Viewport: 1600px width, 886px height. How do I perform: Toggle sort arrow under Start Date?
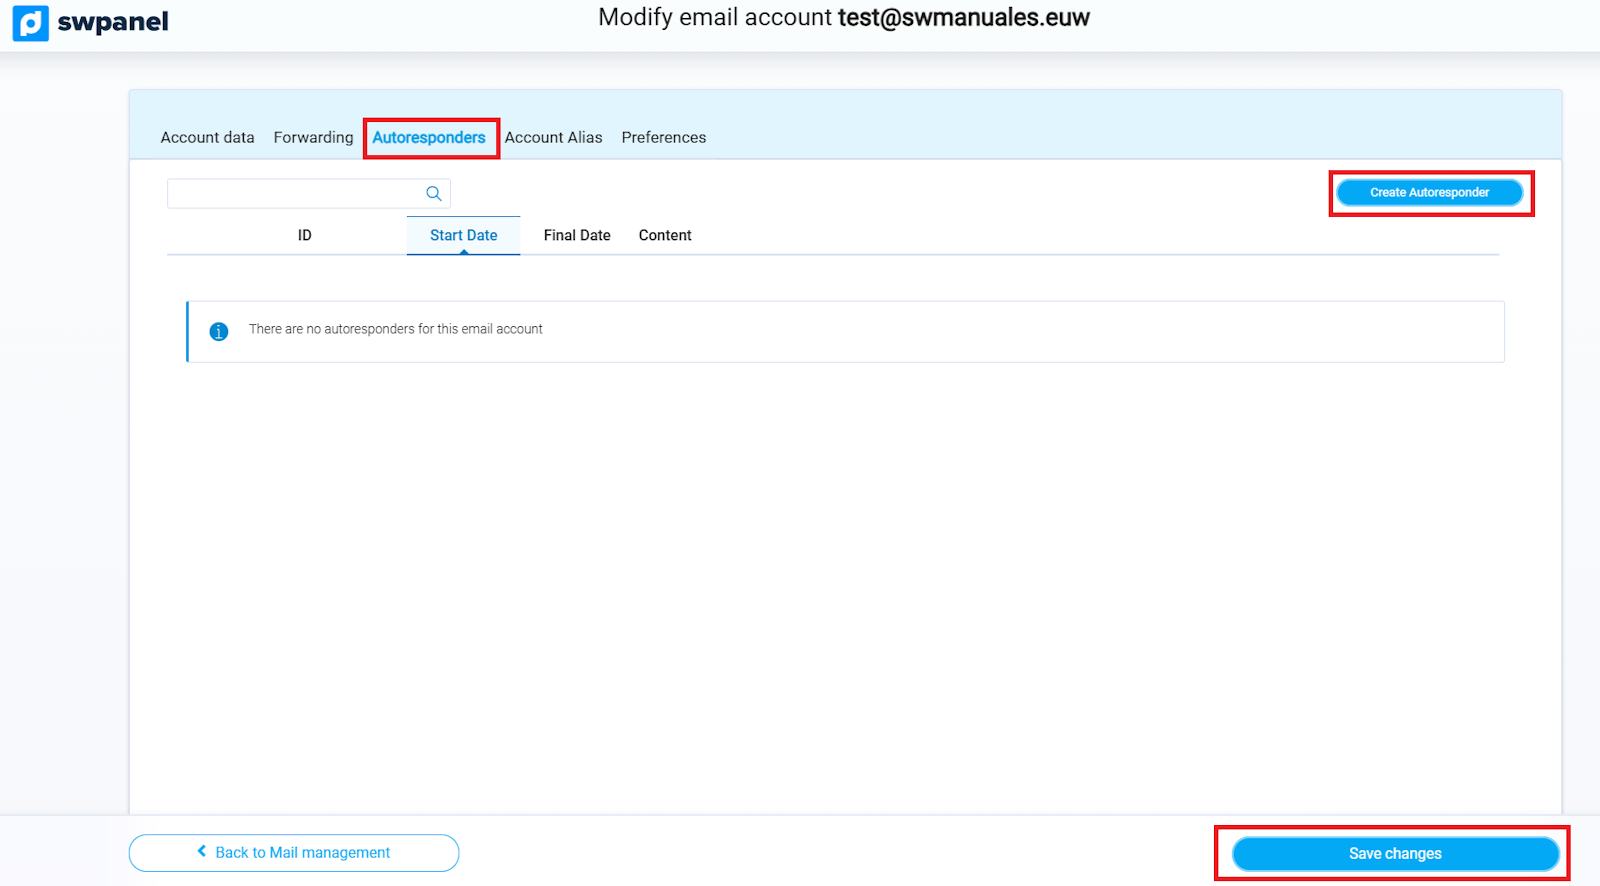pos(464,252)
